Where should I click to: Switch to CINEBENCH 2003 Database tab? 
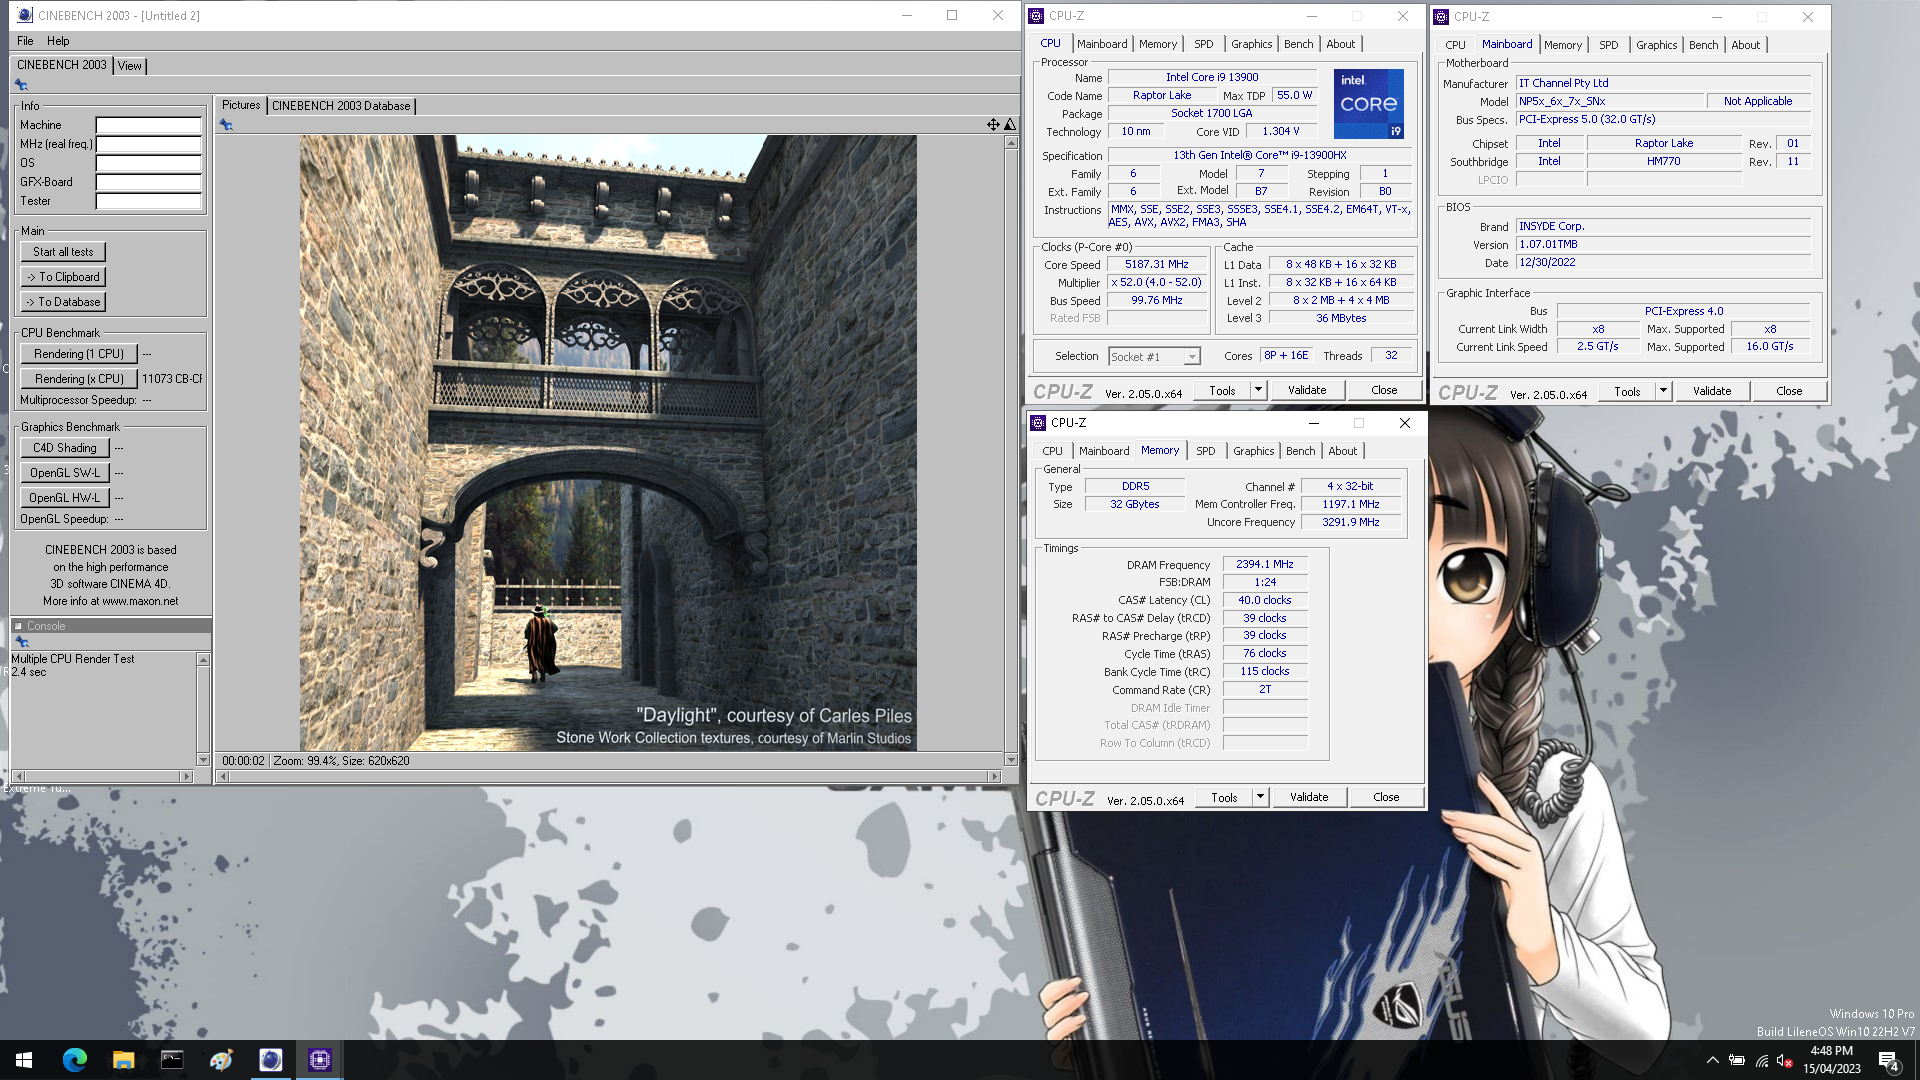click(x=341, y=105)
